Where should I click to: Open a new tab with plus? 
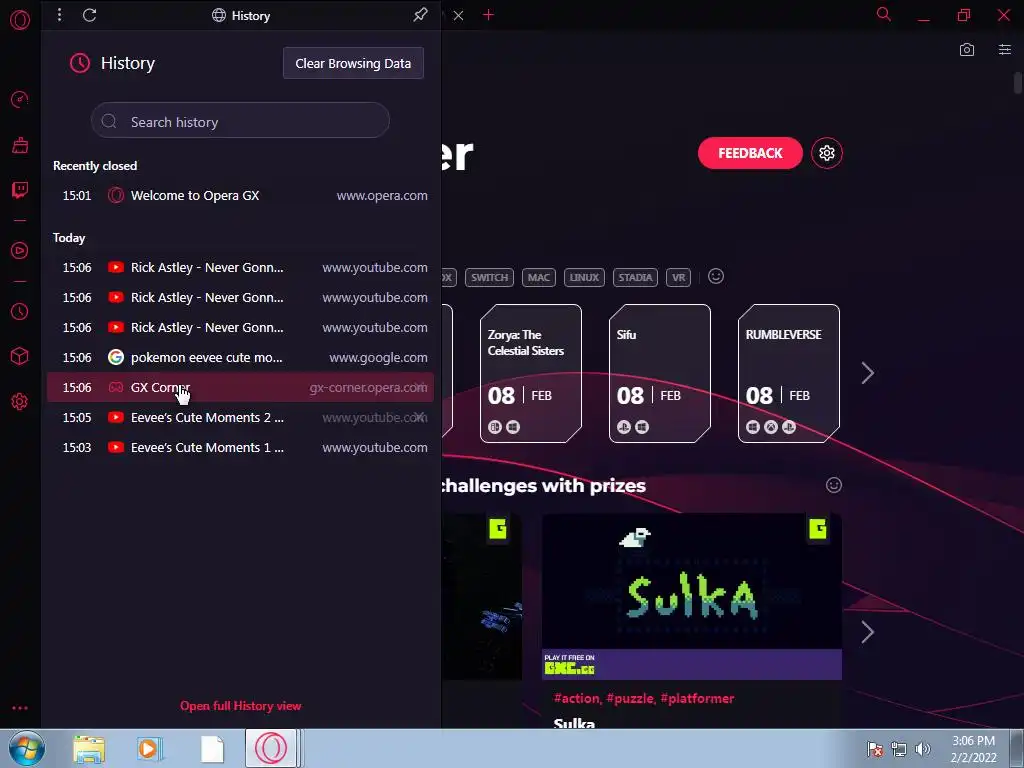pyautogui.click(x=488, y=14)
